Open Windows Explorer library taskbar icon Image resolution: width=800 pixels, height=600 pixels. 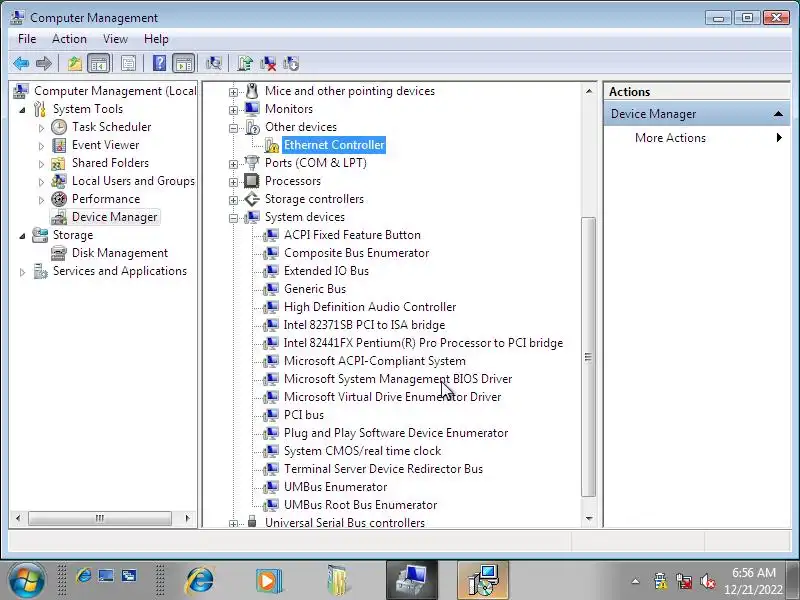point(339,580)
